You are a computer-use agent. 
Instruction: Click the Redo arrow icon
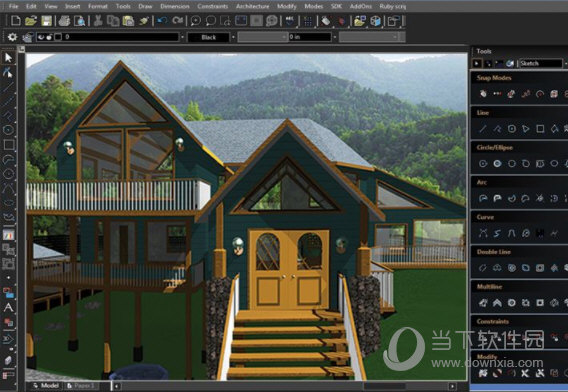[177, 21]
